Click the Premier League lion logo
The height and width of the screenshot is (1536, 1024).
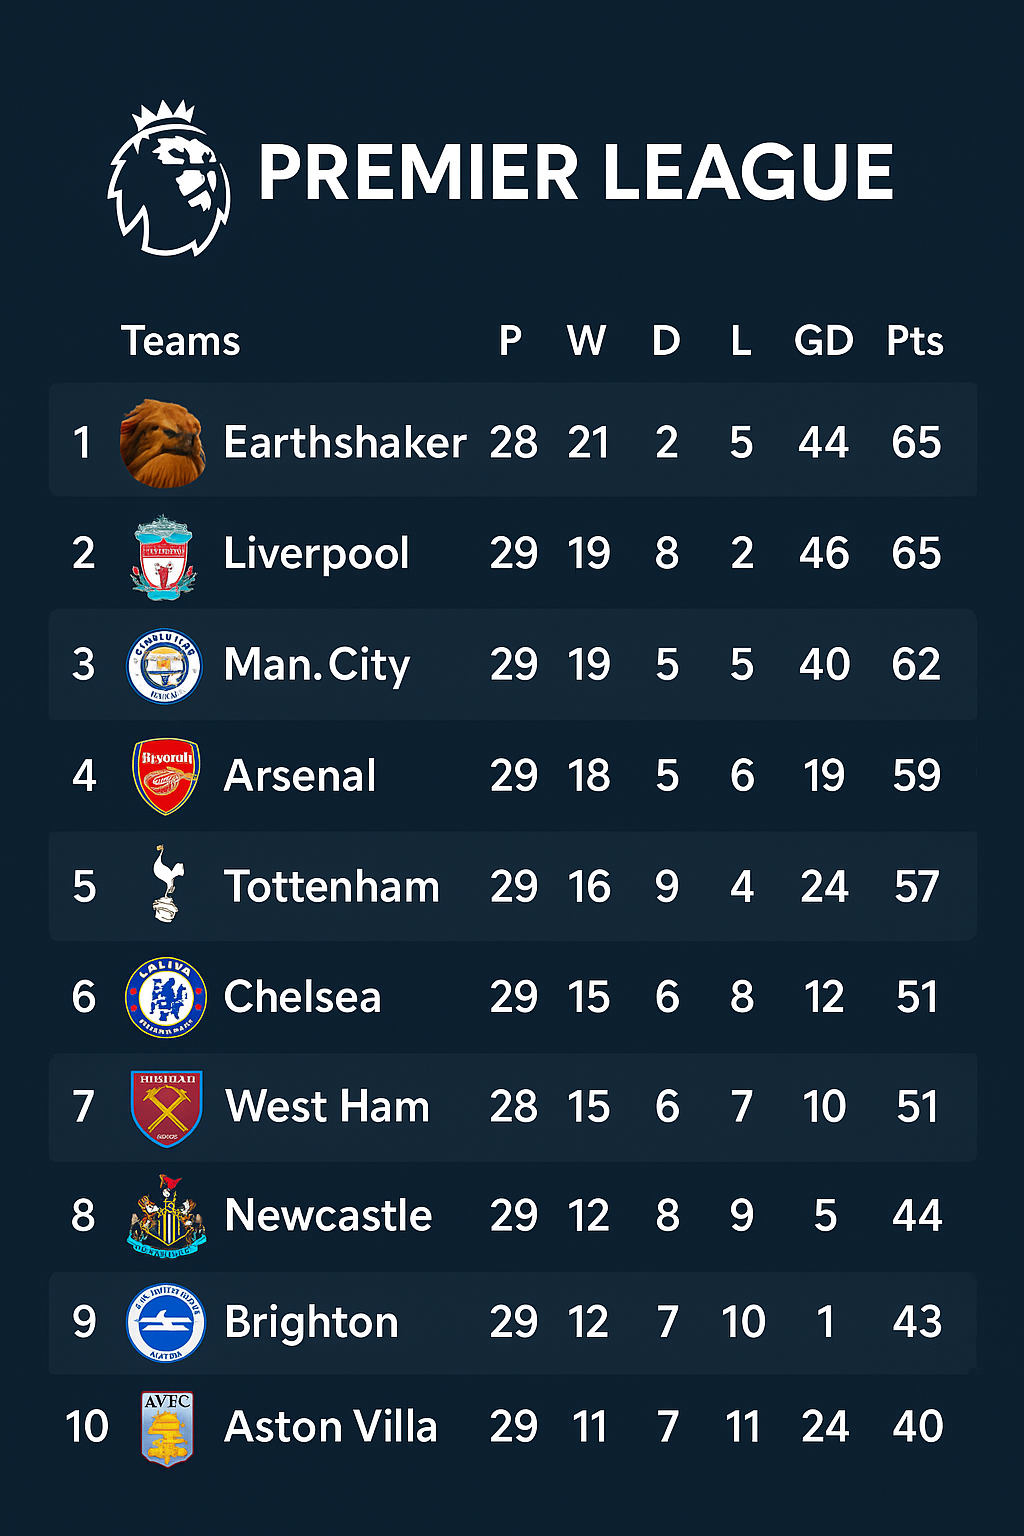pyautogui.click(x=169, y=178)
